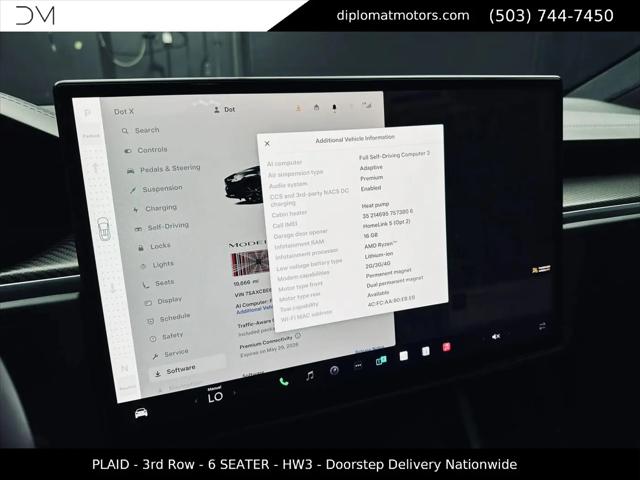Tap the Premium Connectivity label

[x=266, y=342]
